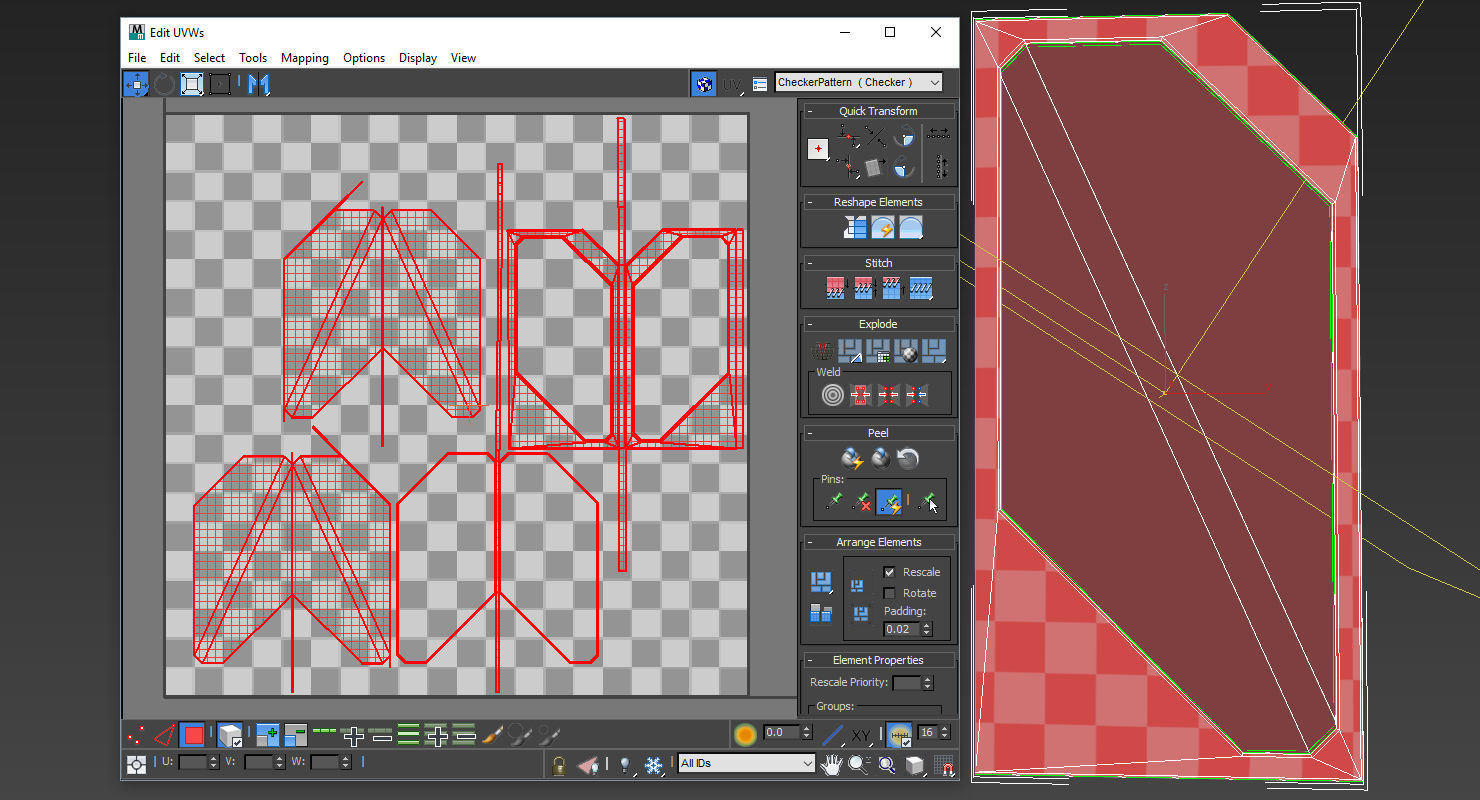The width and height of the screenshot is (1480, 800).
Task: Click the Set Pivot button in Quick Transform
Action: [x=818, y=149]
